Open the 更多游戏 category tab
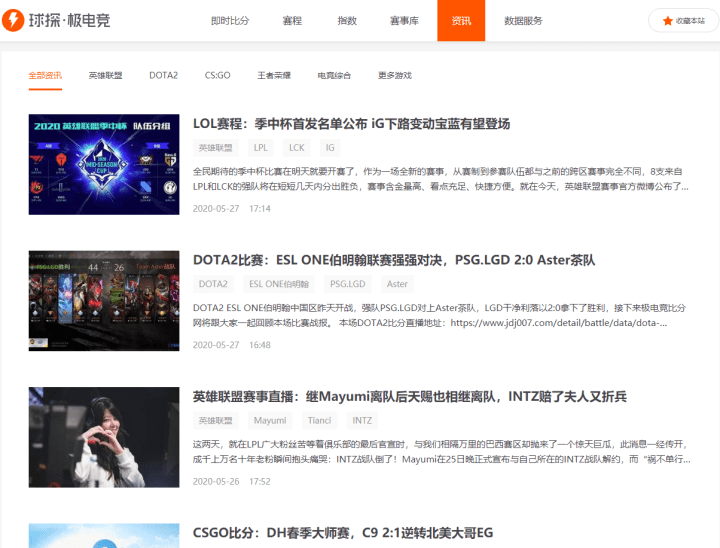Viewport: 720px width, 548px height. point(394,75)
